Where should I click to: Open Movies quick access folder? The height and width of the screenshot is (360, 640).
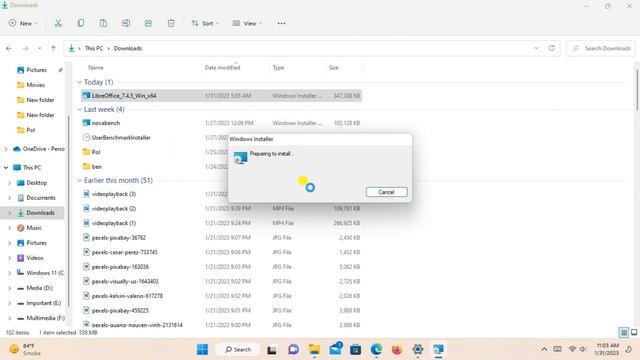click(36, 85)
